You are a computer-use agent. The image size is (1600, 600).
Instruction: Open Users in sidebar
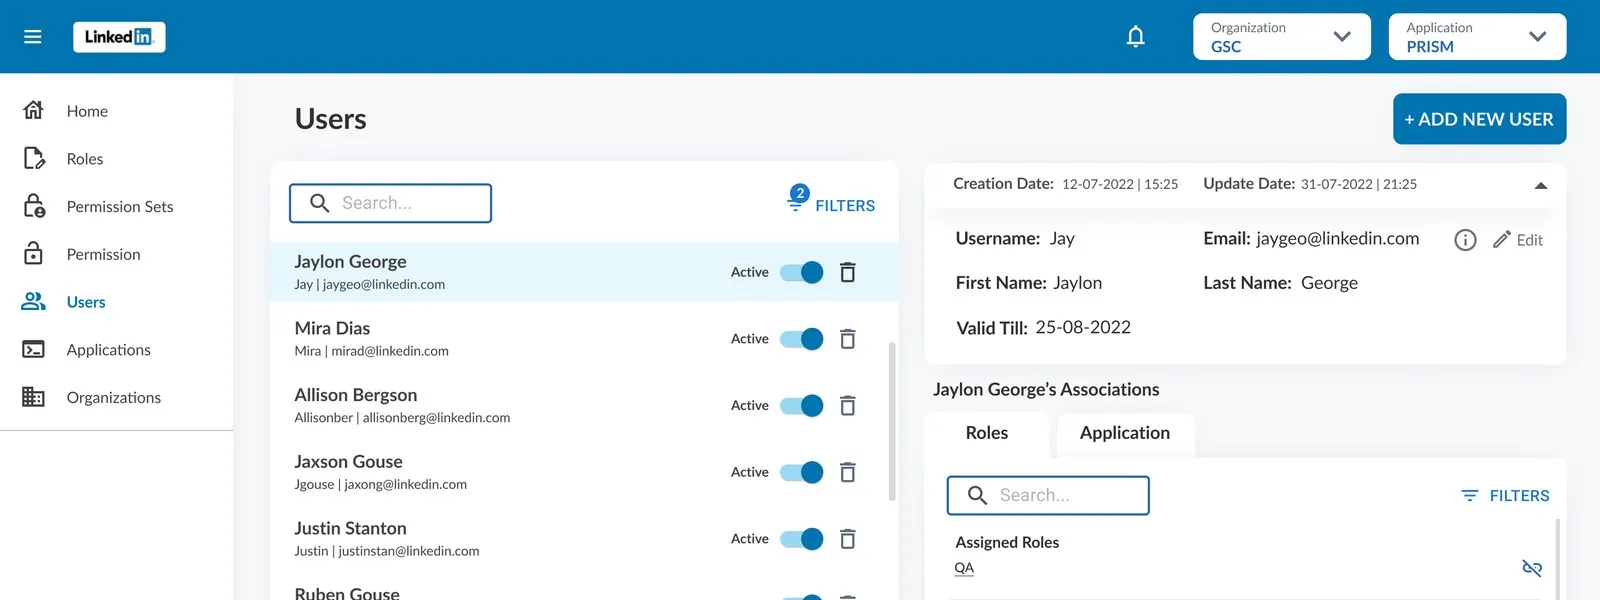(x=86, y=302)
